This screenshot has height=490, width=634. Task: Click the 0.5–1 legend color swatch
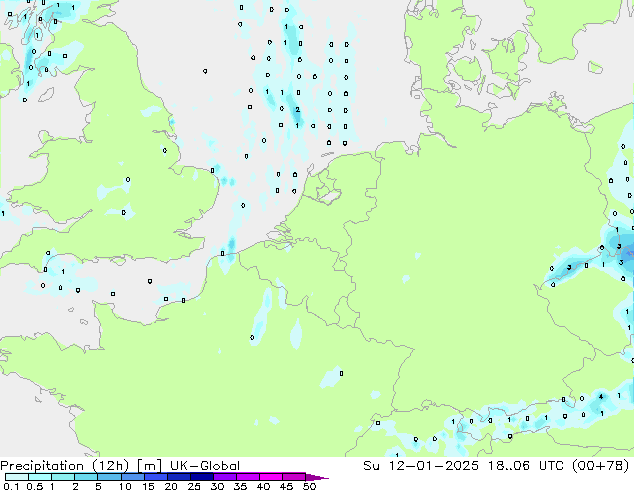click(40, 477)
